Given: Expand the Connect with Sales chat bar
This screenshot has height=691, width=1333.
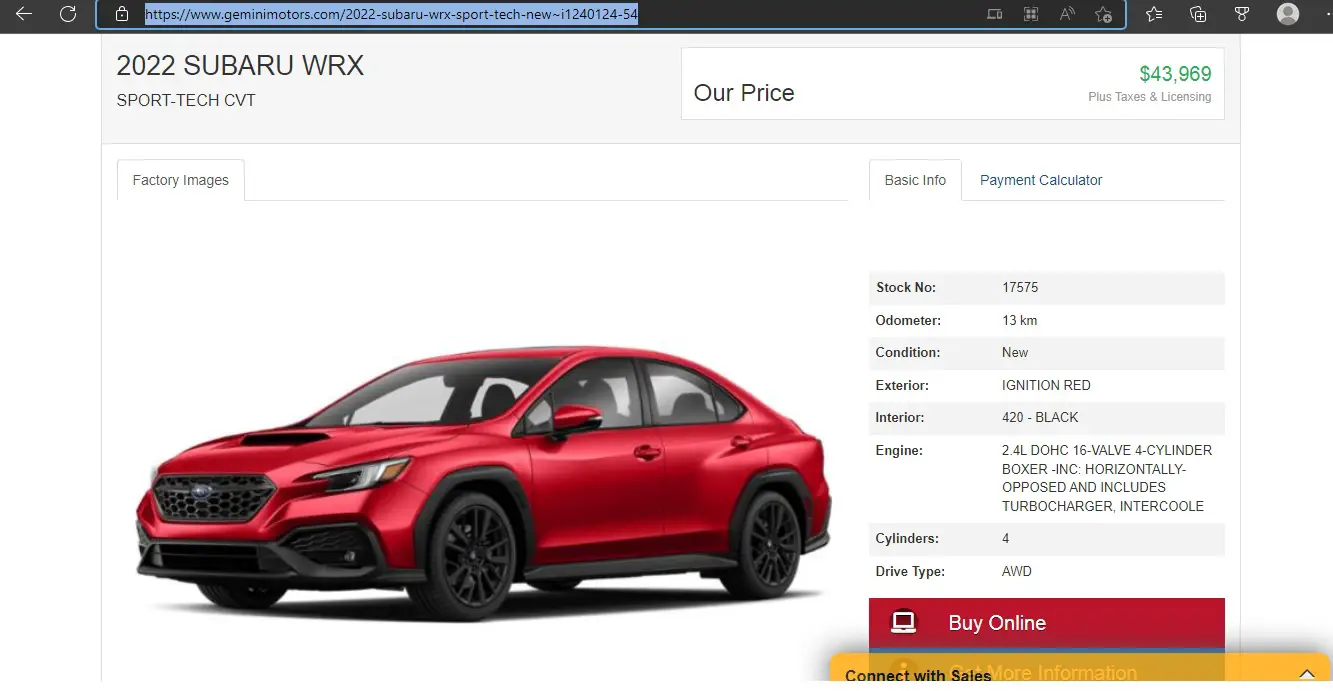Looking at the screenshot, I should 1307,674.
